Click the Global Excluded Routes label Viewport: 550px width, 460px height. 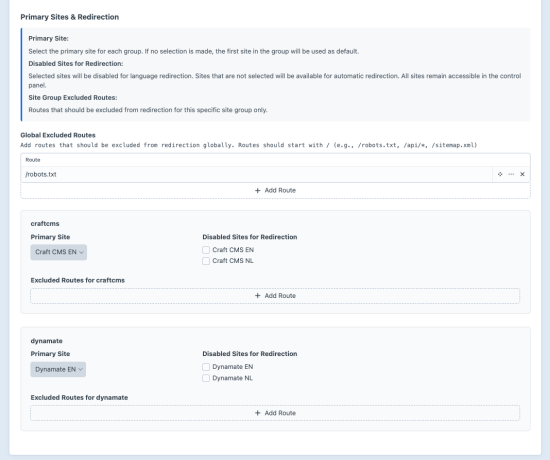click(x=58, y=135)
